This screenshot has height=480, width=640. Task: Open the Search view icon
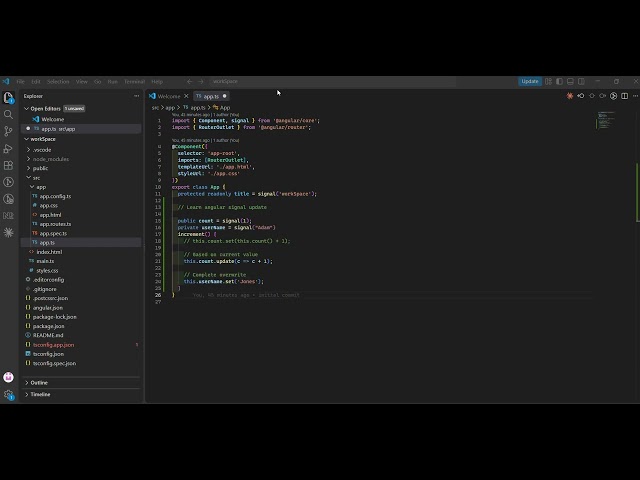coord(8,114)
